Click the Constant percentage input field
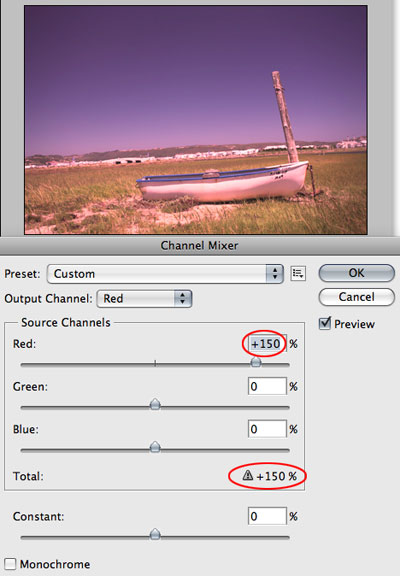 pos(267,516)
